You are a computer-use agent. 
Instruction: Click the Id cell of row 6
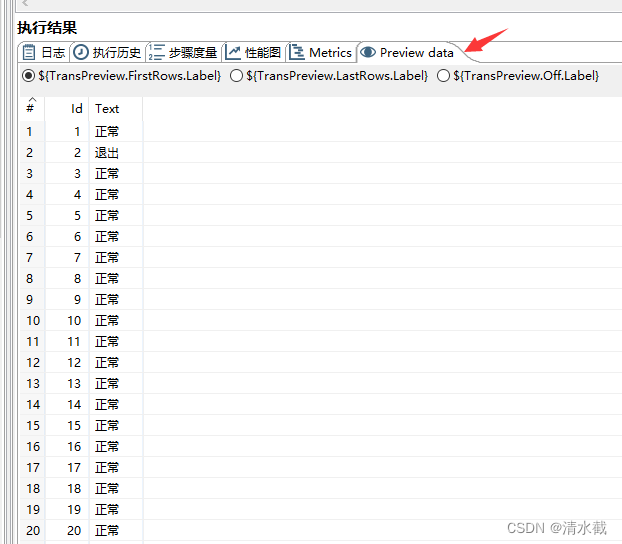click(67, 236)
